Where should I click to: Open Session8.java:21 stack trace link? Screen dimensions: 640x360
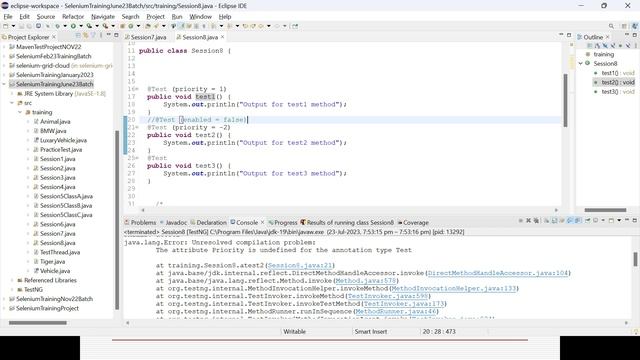[x=300, y=265]
